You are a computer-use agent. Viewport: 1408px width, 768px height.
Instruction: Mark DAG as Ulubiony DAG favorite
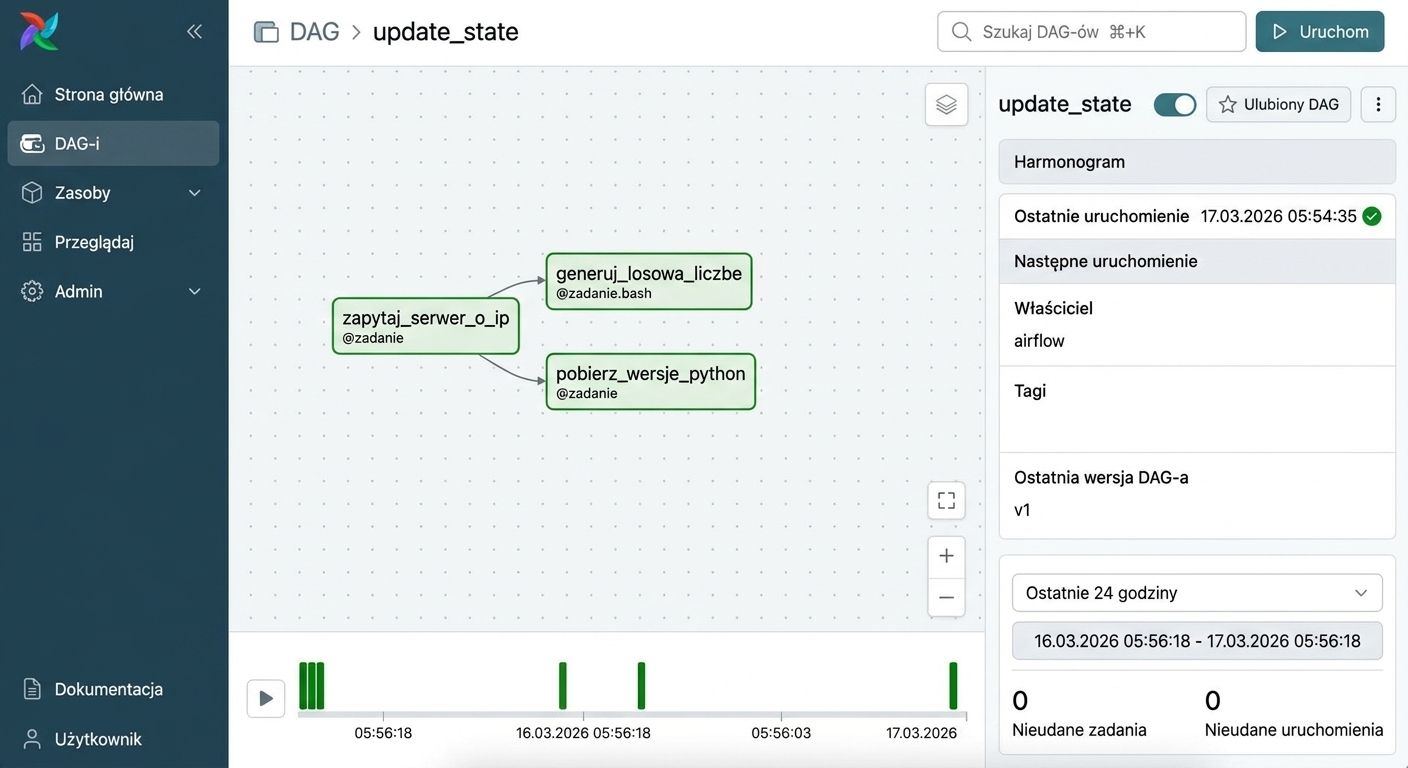click(1278, 104)
